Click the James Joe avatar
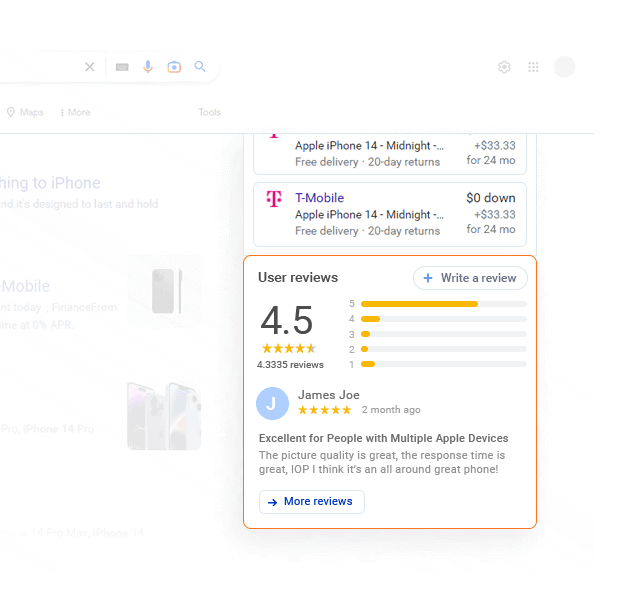Screen dimensions: 631x606 [272, 403]
